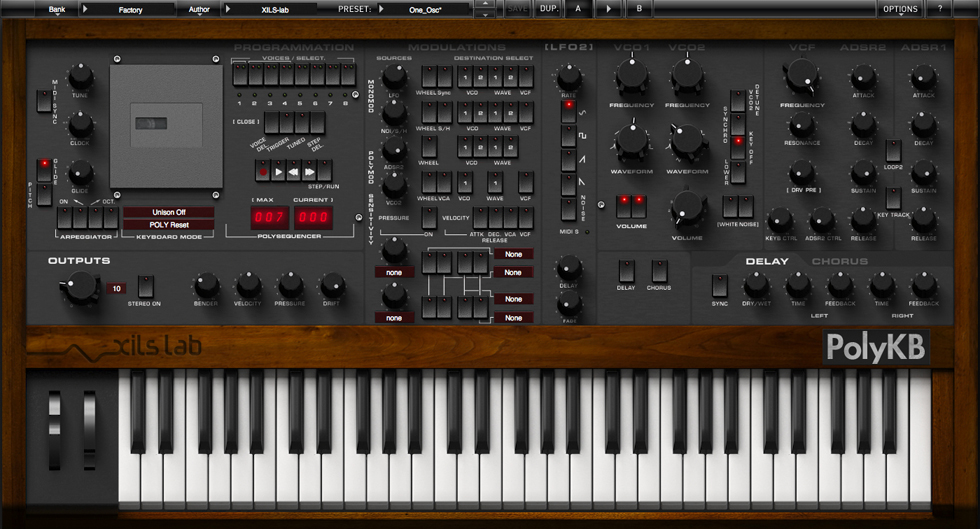Click the delay DRY/WET knob
Viewport: 980px width, 529px height.
(756, 285)
